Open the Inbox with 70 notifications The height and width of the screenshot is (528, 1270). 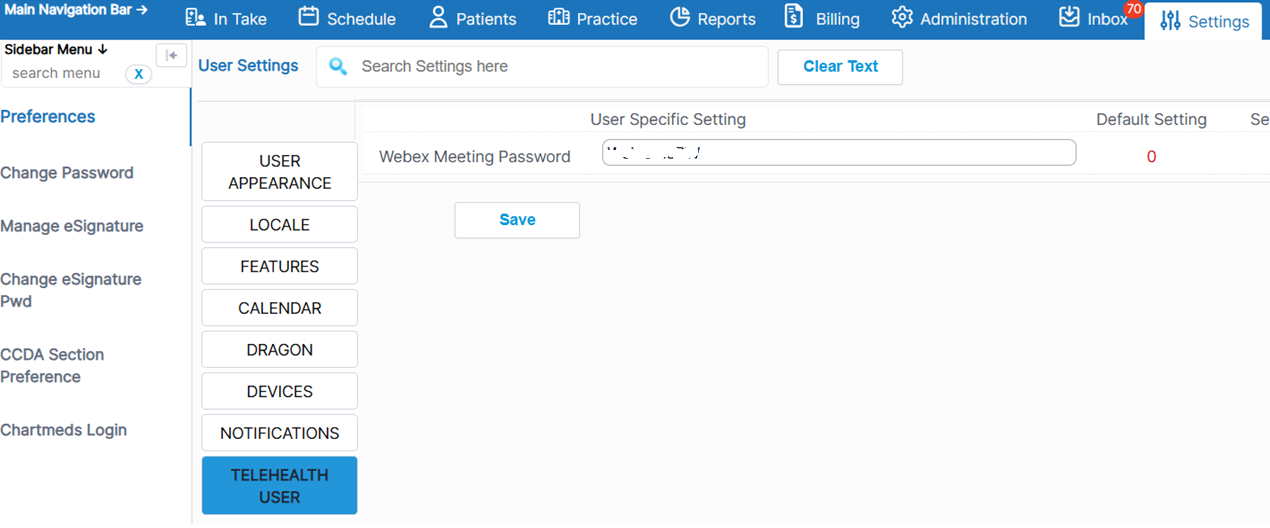click(x=1070, y=18)
